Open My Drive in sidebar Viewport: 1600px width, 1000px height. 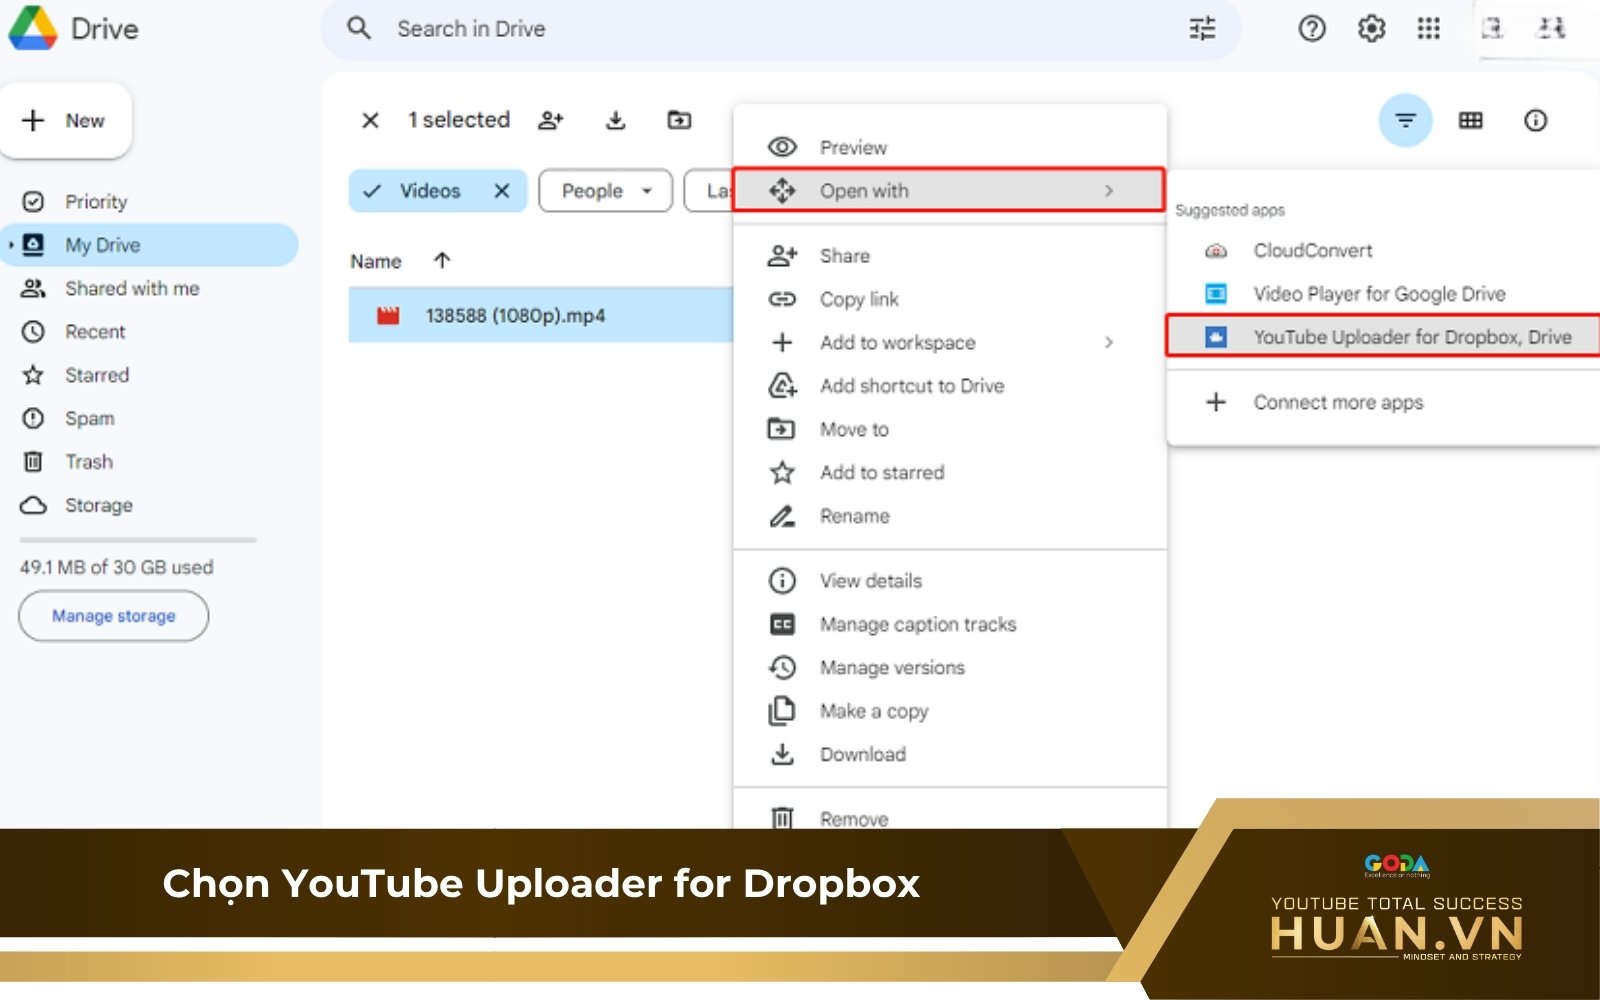pyautogui.click(x=150, y=245)
